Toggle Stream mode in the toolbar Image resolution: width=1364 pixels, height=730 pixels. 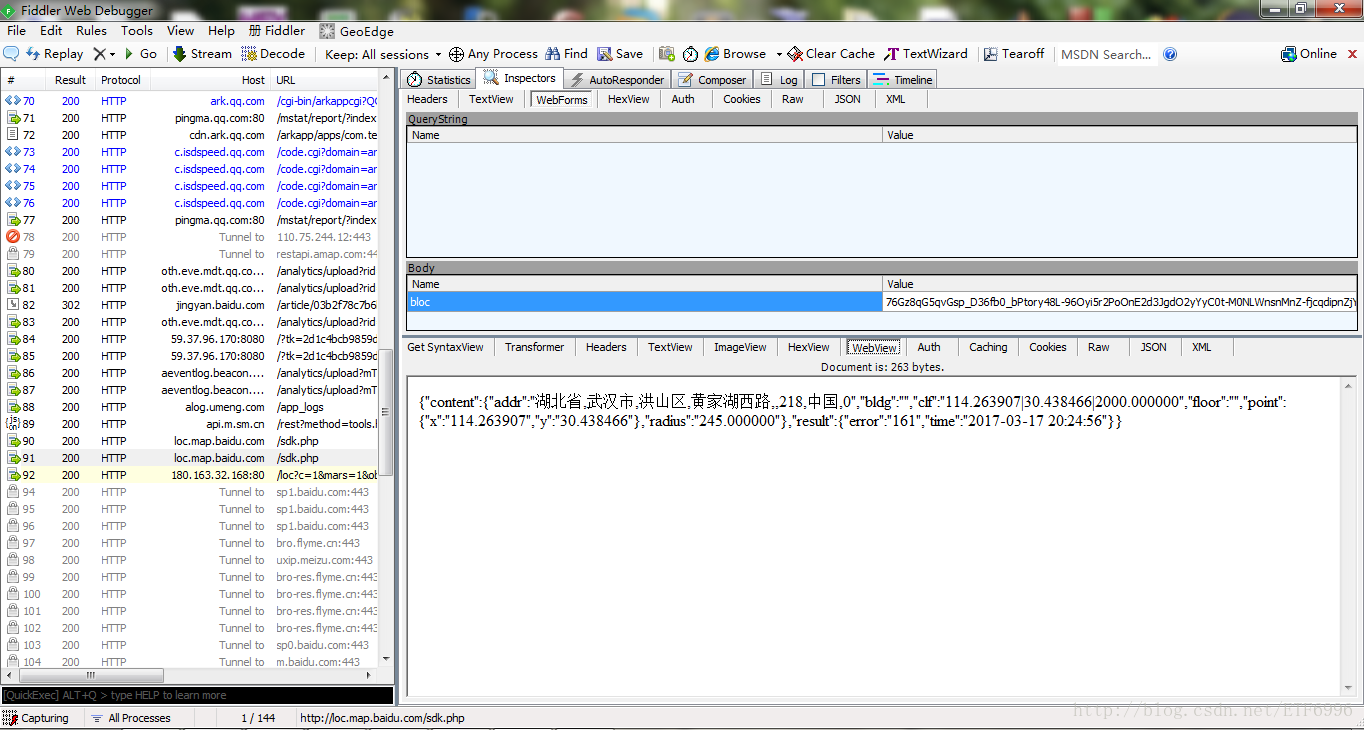[202, 54]
